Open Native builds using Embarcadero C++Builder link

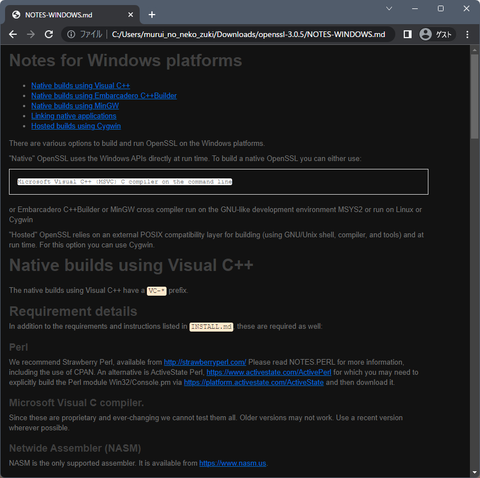click(x=104, y=96)
